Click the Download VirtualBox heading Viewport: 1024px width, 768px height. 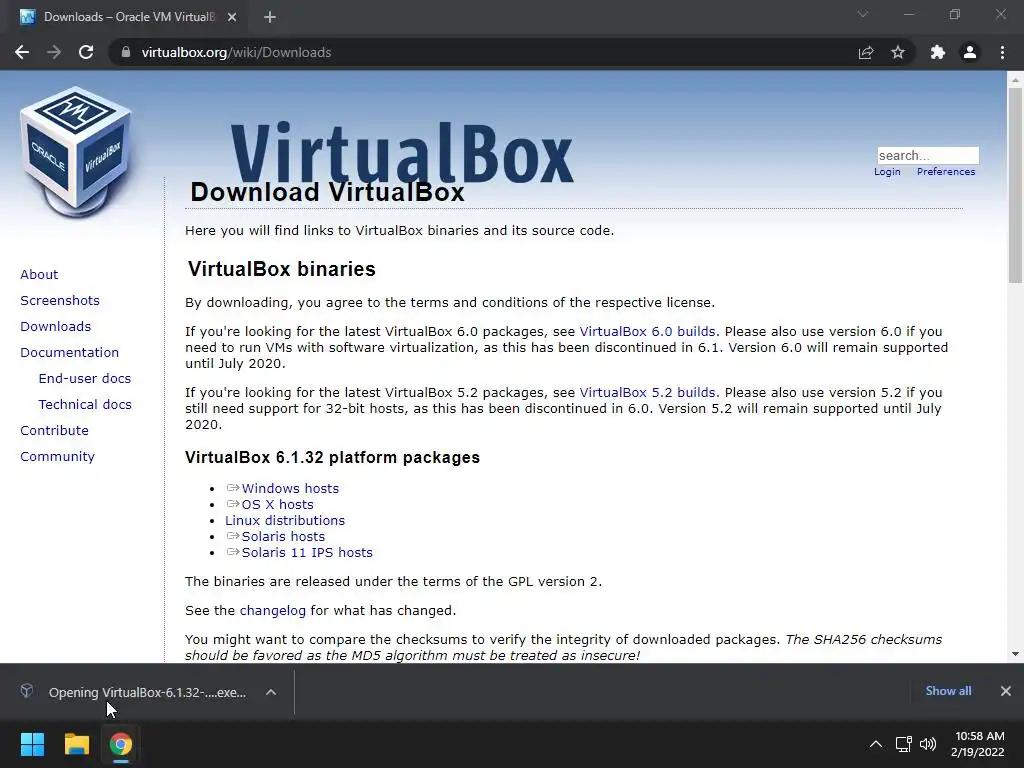[327, 192]
